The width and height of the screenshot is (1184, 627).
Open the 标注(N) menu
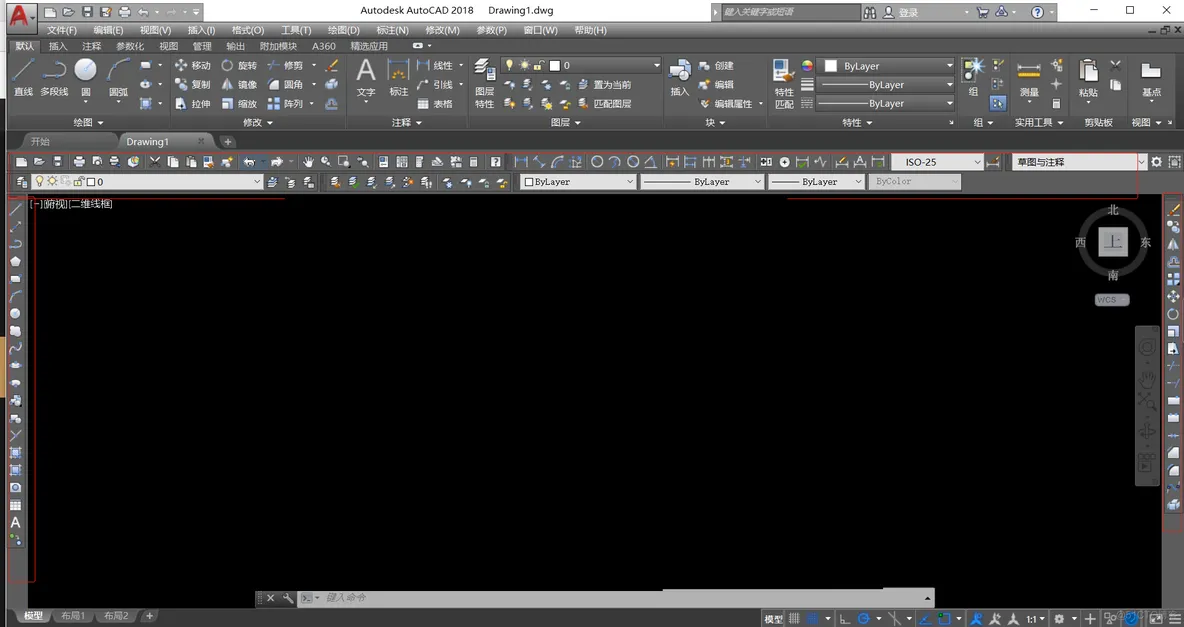pos(392,30)
